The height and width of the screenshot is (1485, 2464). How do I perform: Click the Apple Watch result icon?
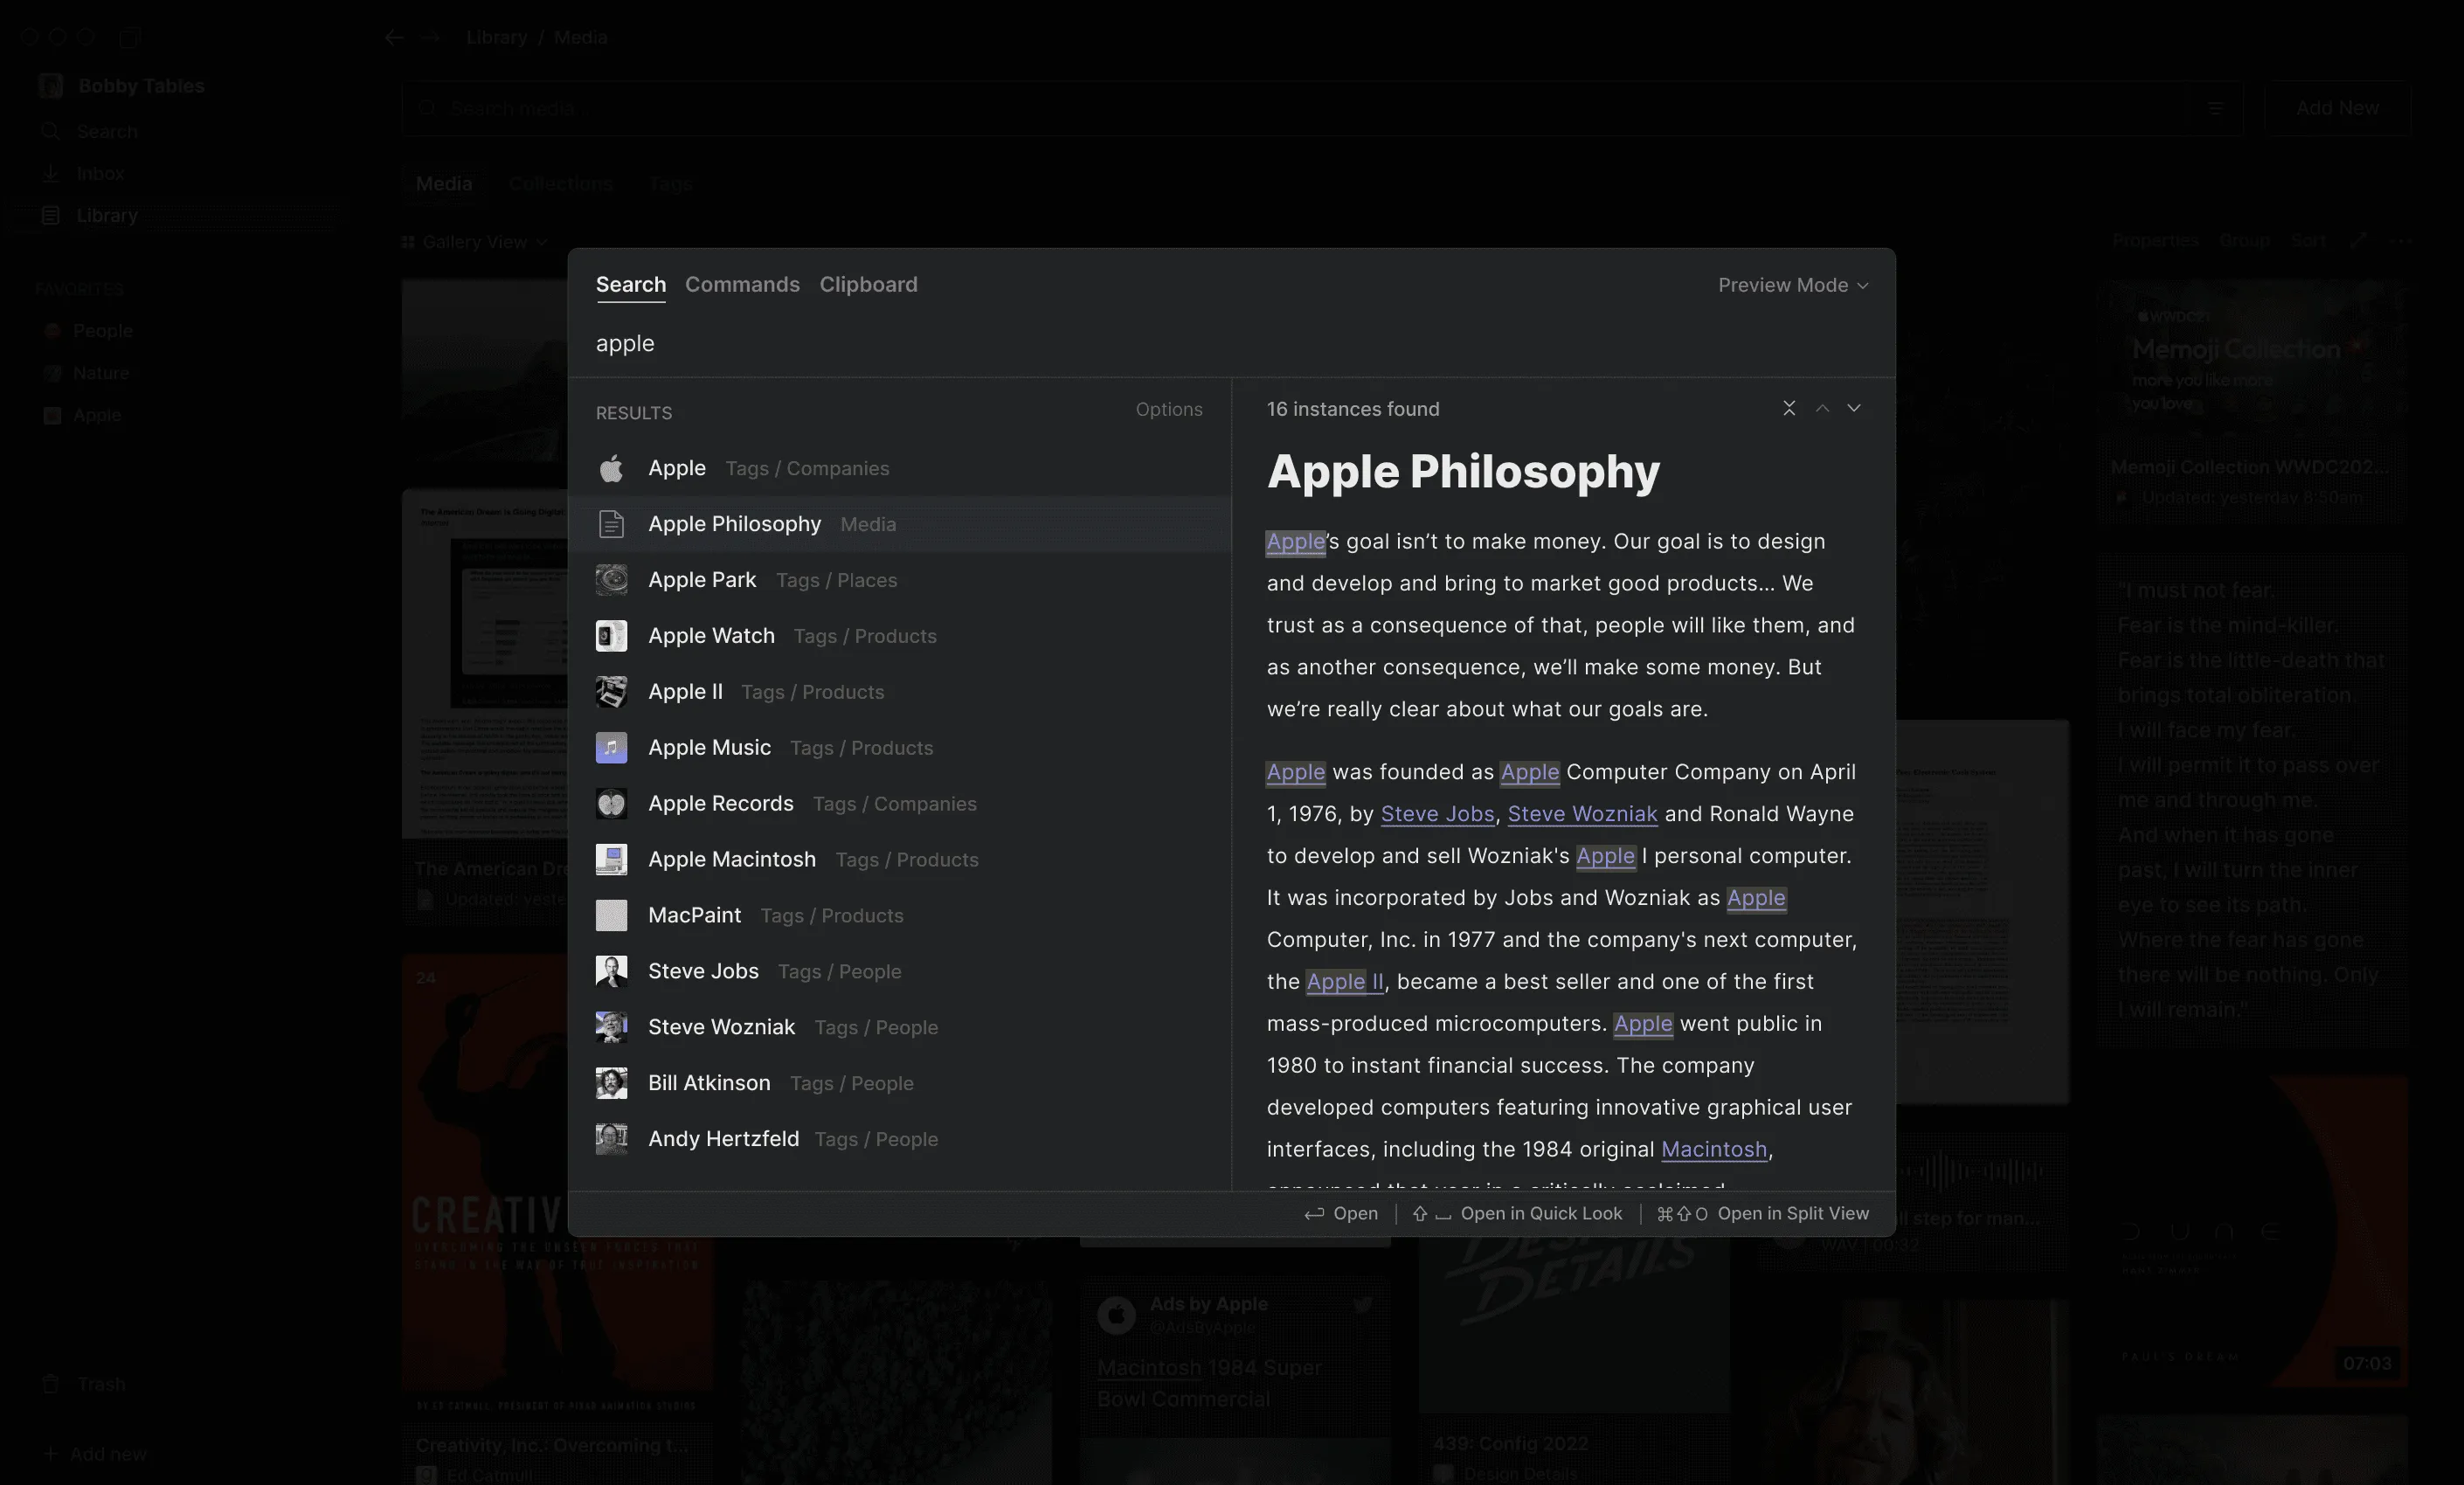[x=611, y=636]
